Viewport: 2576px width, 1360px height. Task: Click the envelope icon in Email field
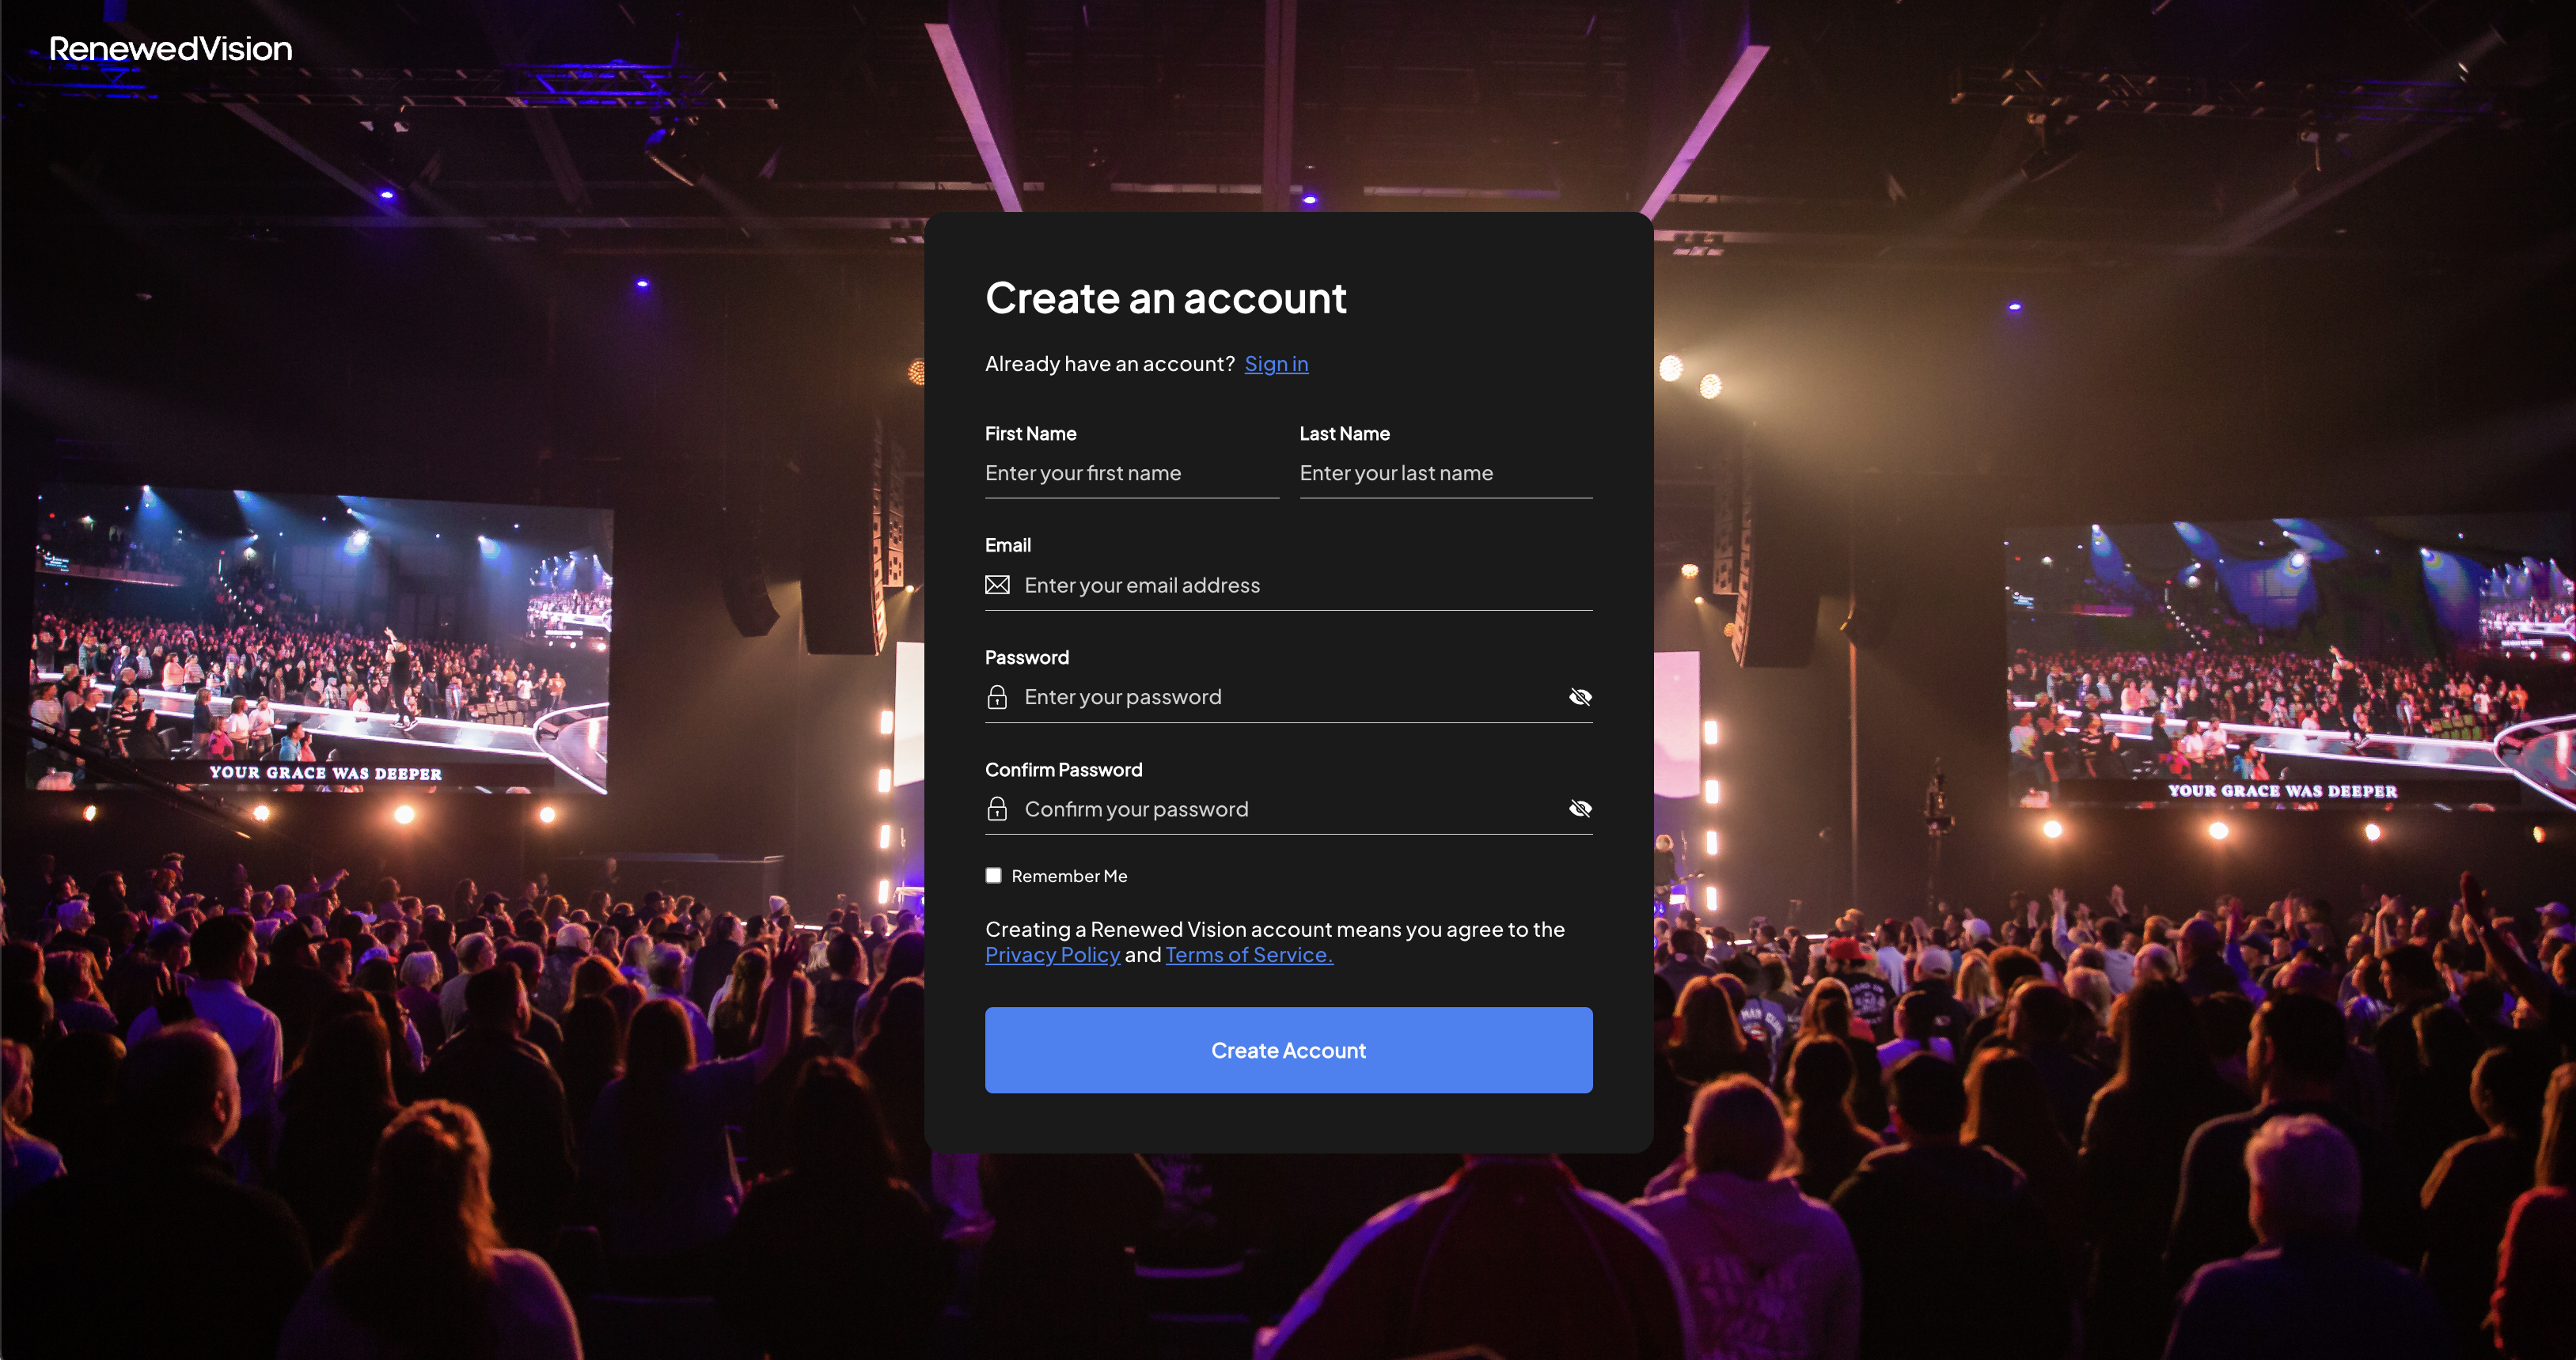point(997,585)
